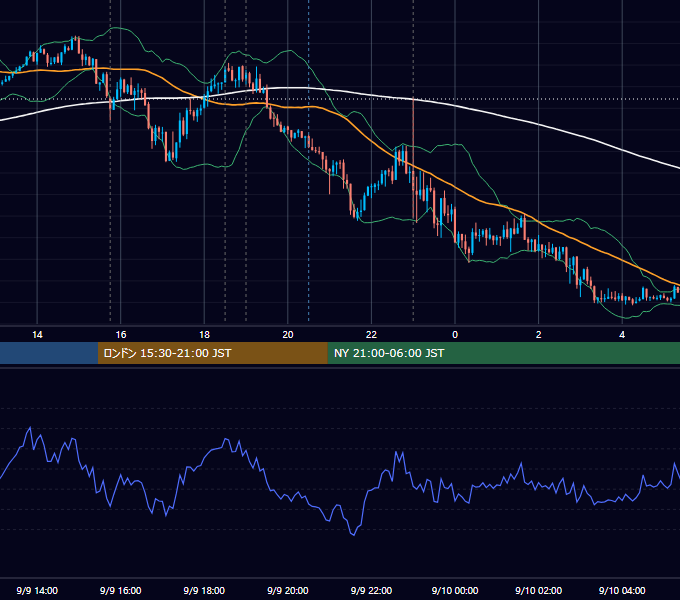Click hour label 0 on price chart axis
Image resolution: width=680 pixels, height=600 pixels.
pyautogui.click(x=455, y=335)
